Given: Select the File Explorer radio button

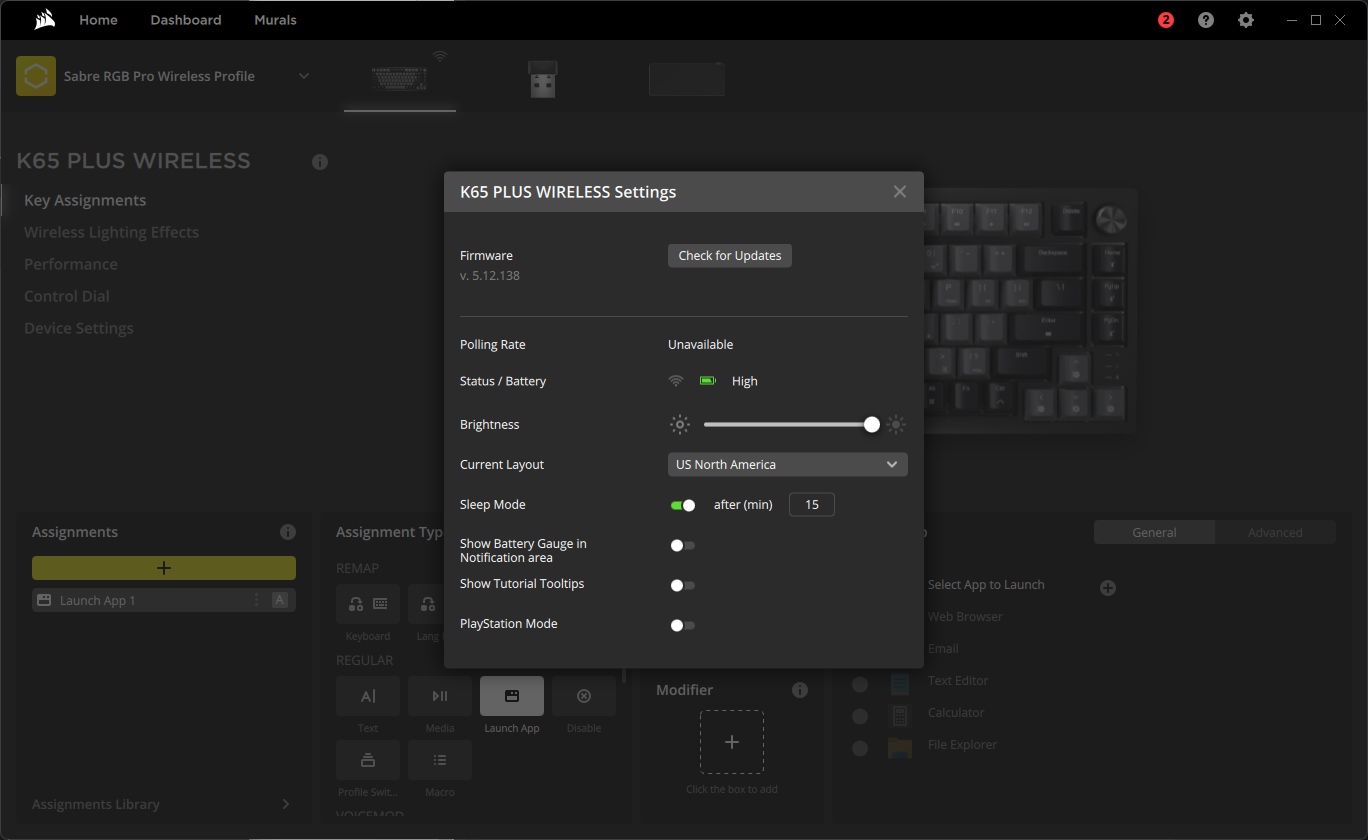Looking at the screenshot, I should [x=859, y=749].
